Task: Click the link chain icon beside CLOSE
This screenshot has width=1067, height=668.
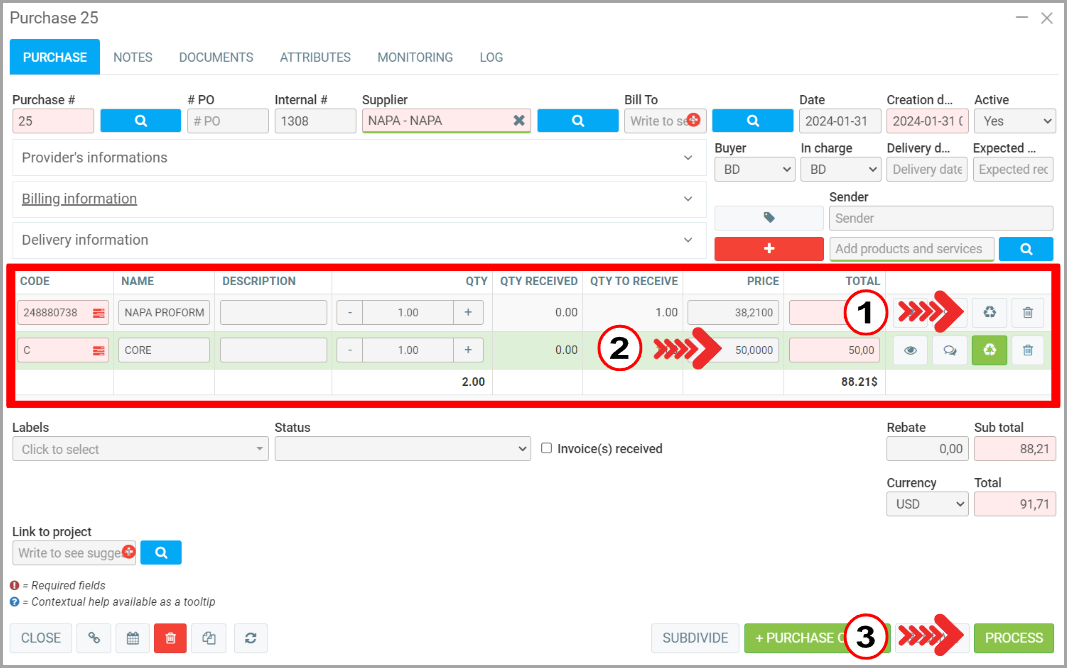Action: [94, 638]
